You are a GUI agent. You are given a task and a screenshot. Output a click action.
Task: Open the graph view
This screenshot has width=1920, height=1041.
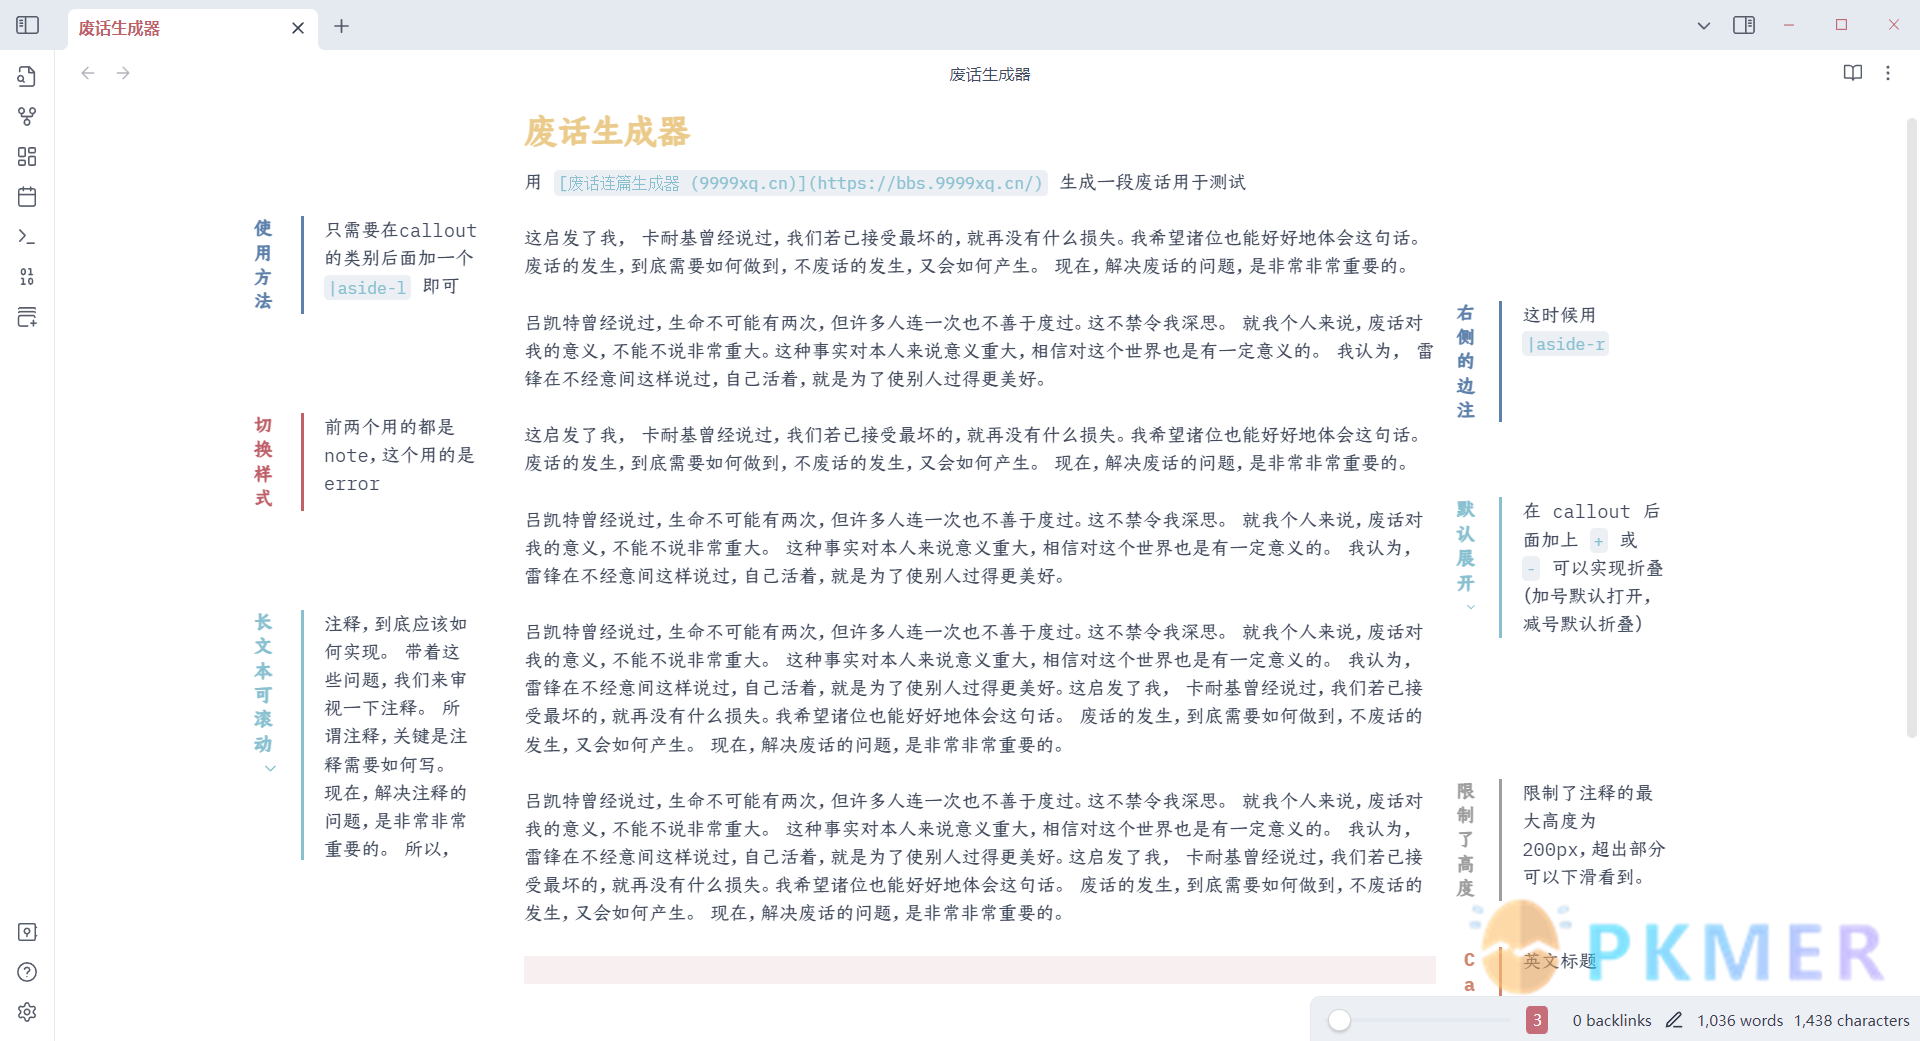(27, 116)
